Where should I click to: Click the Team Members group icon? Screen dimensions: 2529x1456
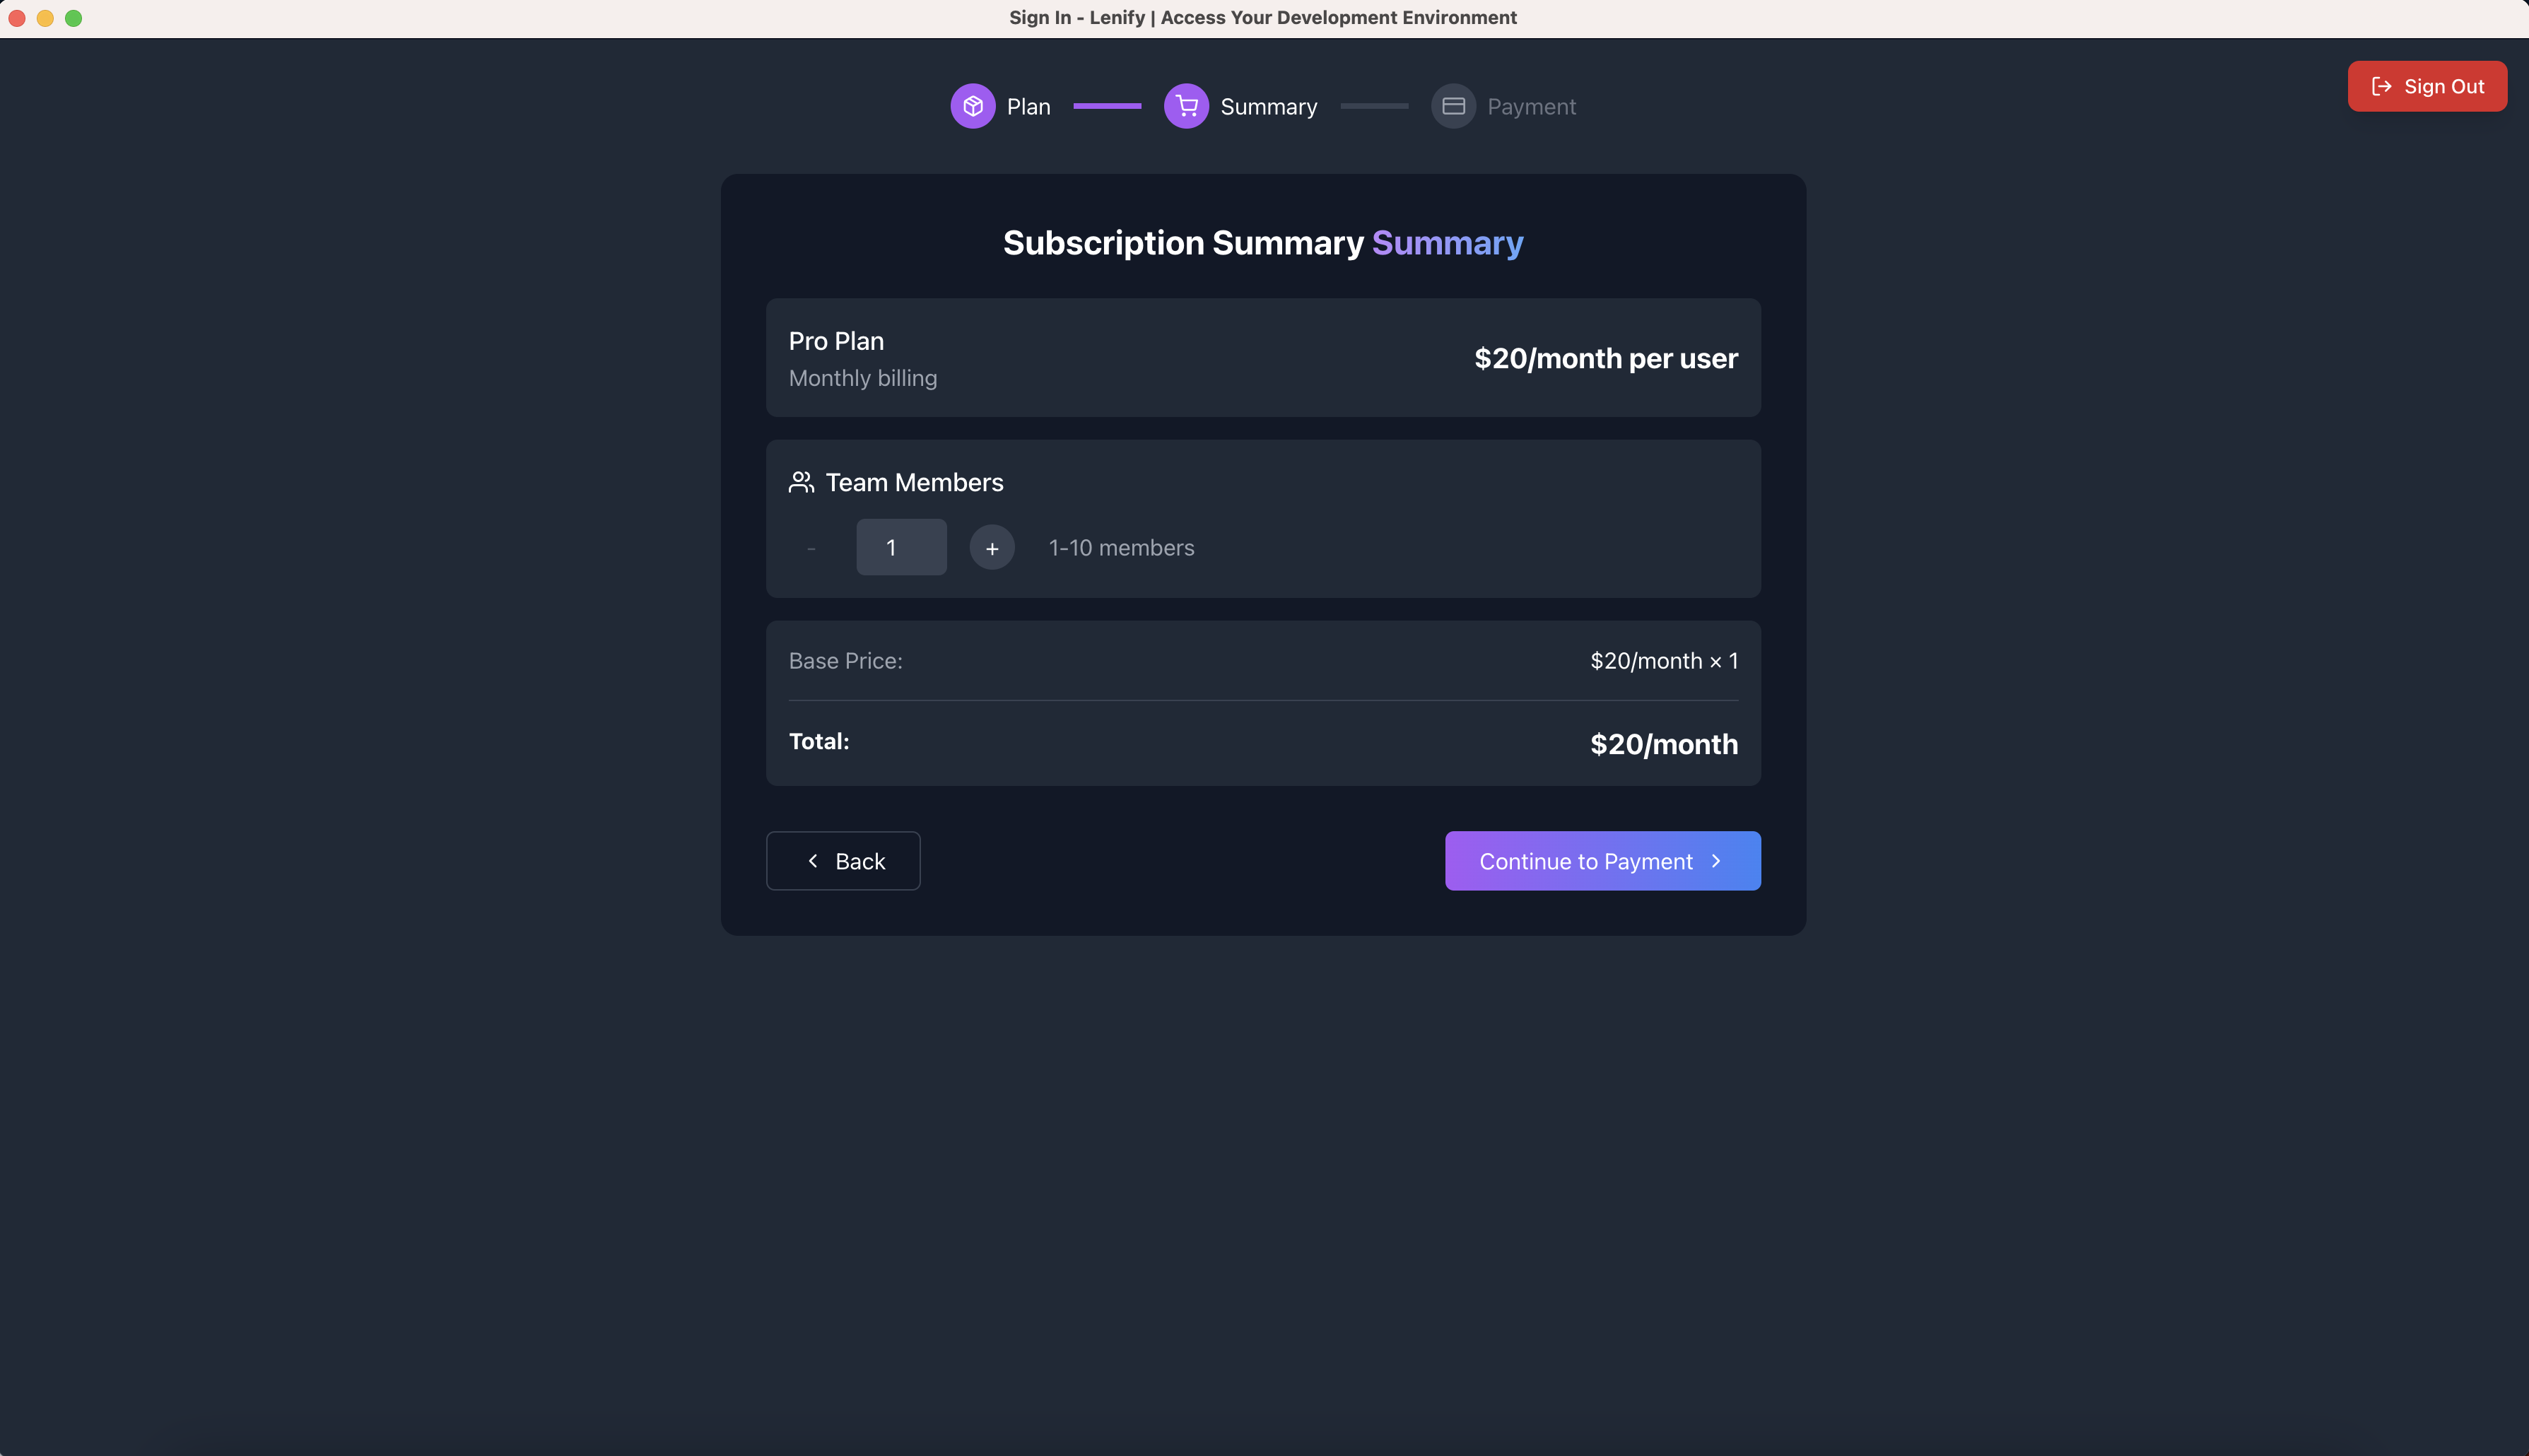click(801, 481)
